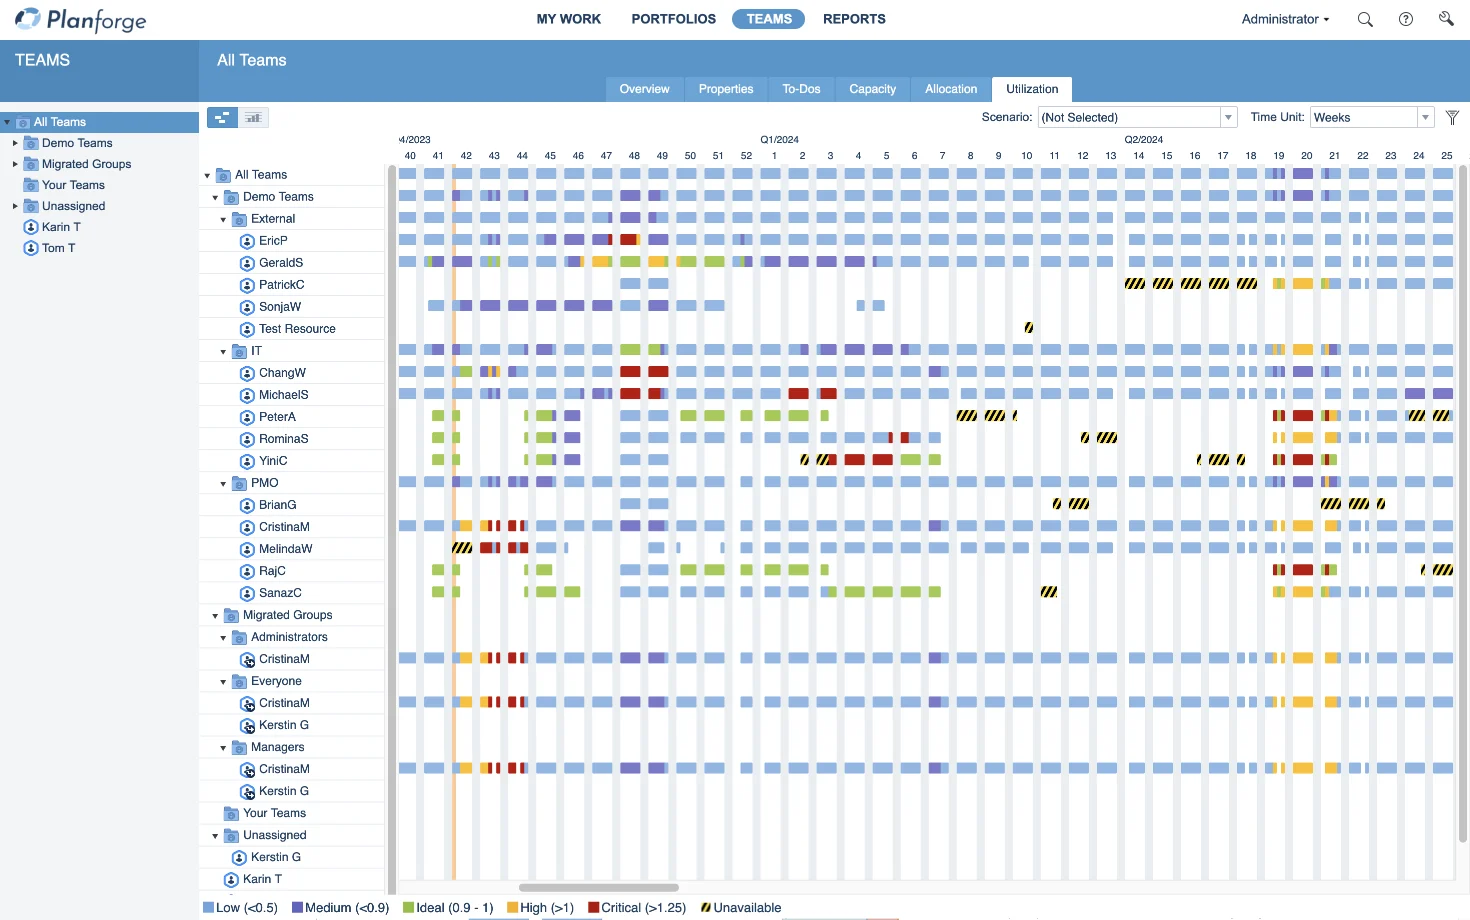Click the PatrickC resource icon

(247, 285)
